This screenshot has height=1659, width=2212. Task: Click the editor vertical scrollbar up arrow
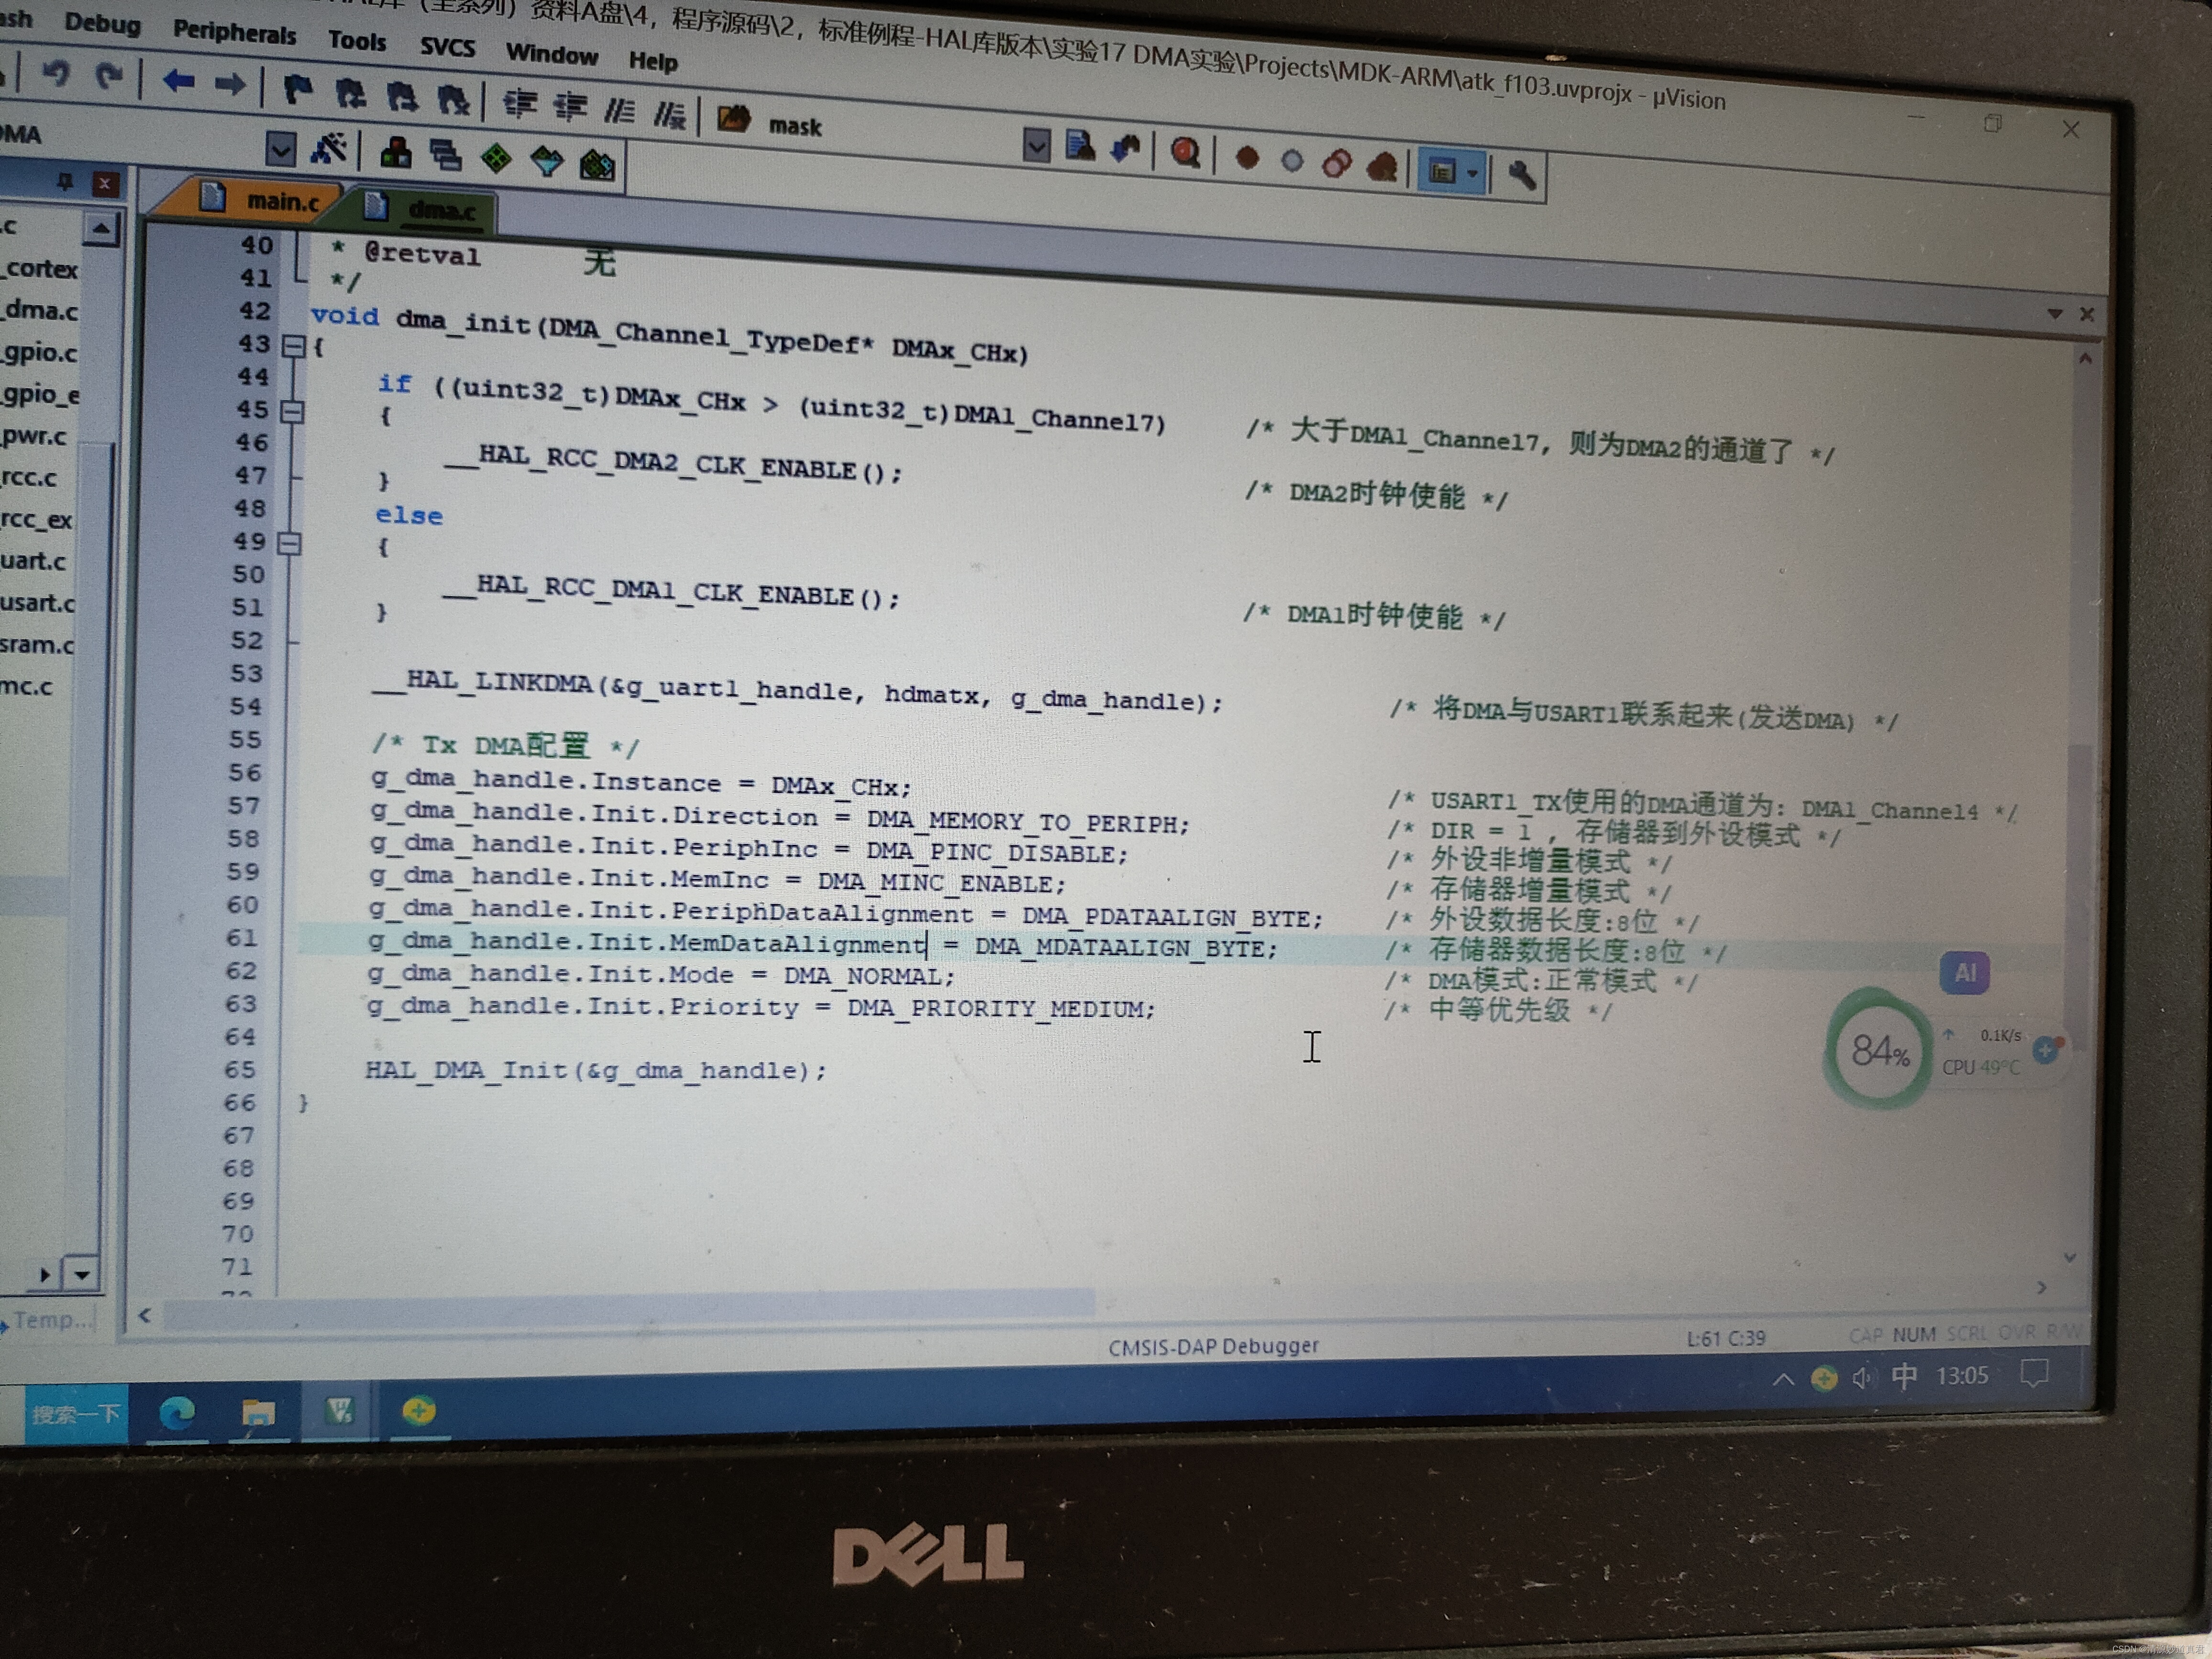(x=2085, y=358)
